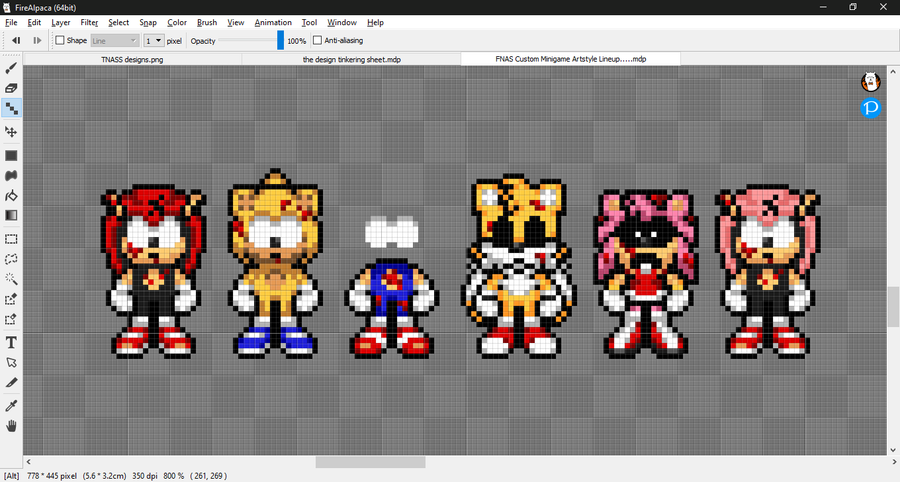Image resolution: width=900 pixels, height=482 pixels.
Task: Click the vertical scrollbar thumb
Action: click(x=893, y=306)
